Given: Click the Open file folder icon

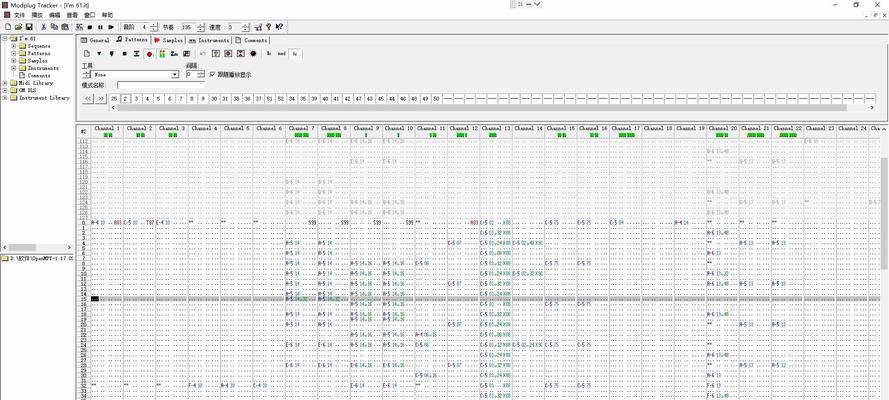Looking at the screenshot, I should click(x=18, y=27).
